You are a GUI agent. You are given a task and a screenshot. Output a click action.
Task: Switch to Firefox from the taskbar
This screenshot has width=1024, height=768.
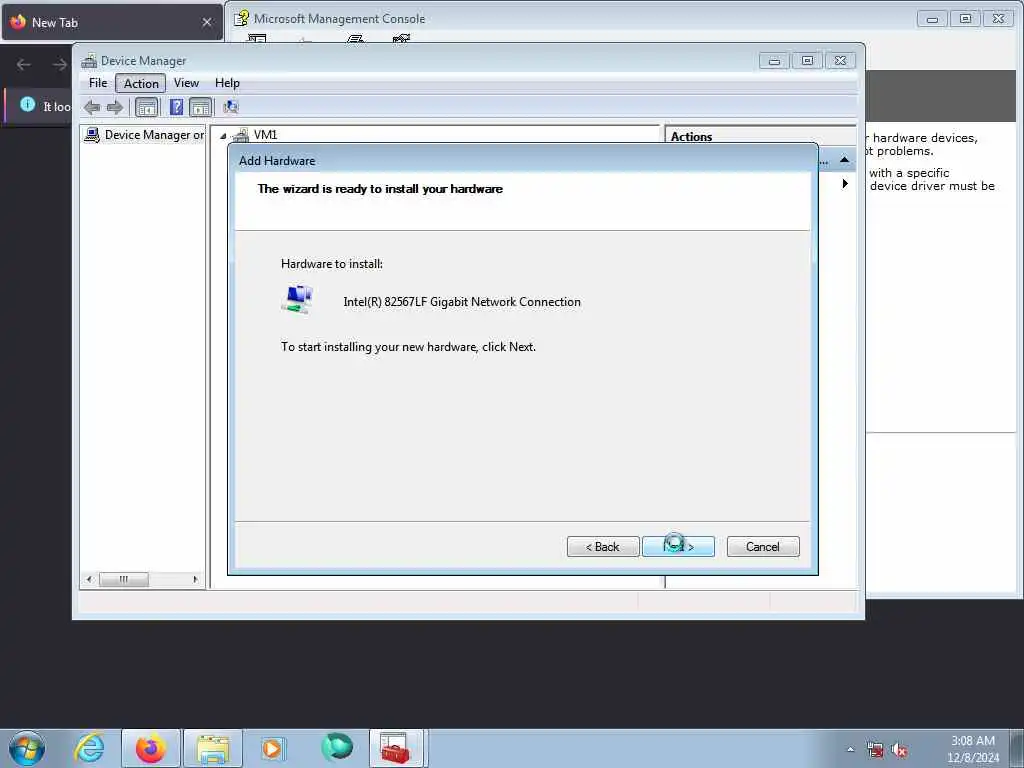tap(150, 748)
